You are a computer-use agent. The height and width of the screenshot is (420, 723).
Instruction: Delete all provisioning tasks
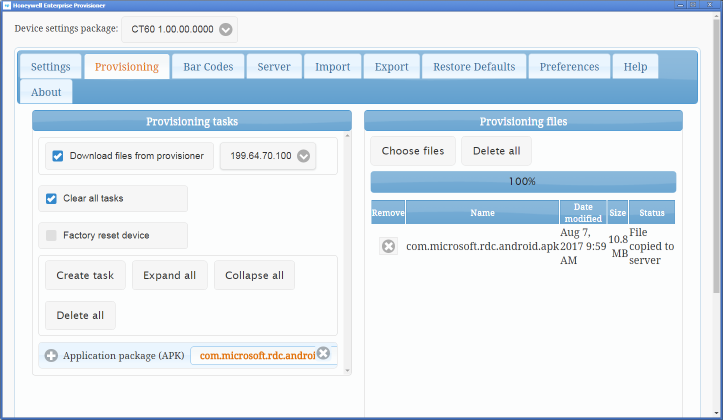(80, 315)
